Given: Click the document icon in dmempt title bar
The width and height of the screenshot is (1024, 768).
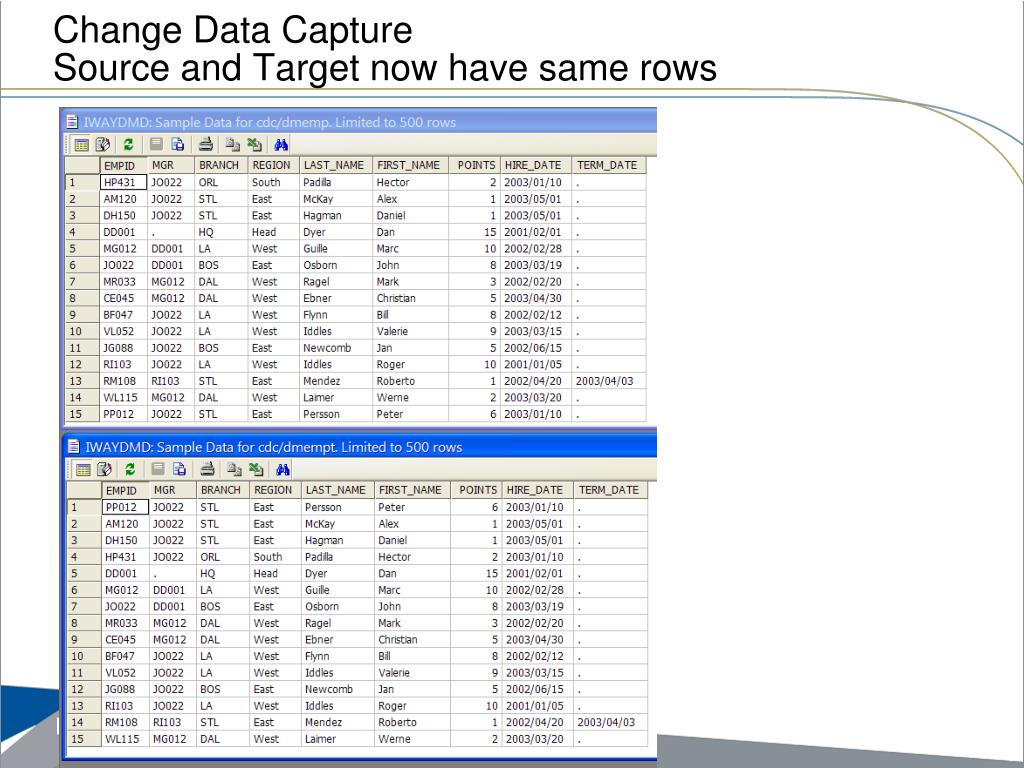Looking at the screenshot, I should [74, 447].
